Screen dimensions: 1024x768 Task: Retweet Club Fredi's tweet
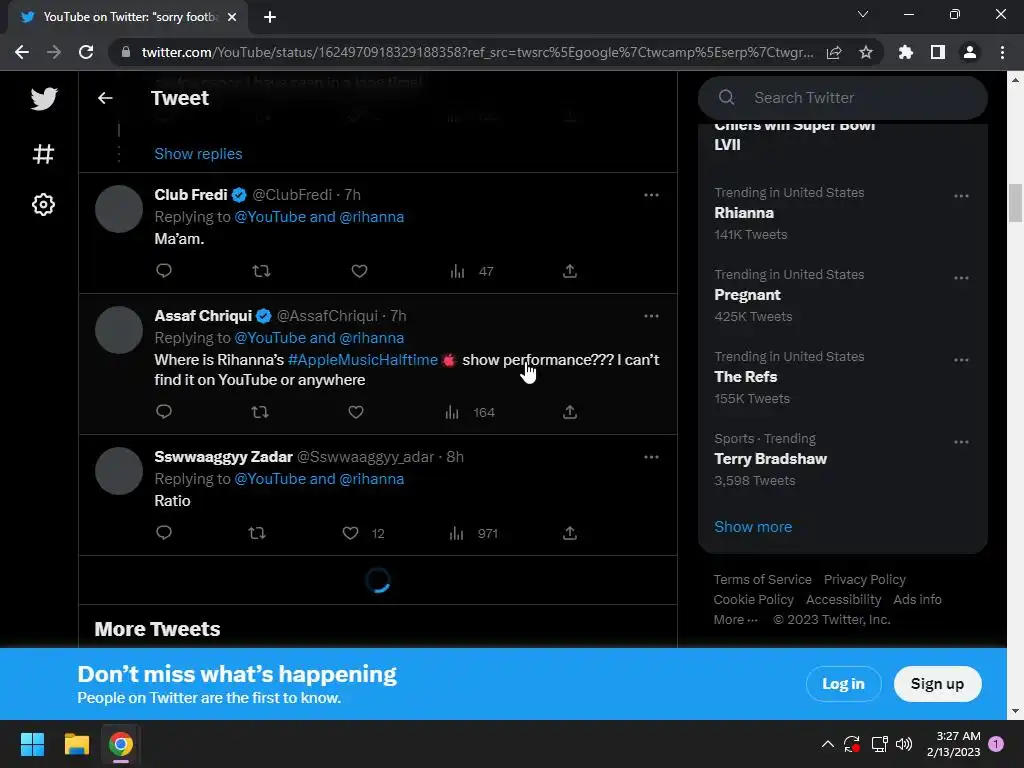click(x=261, y=270)
